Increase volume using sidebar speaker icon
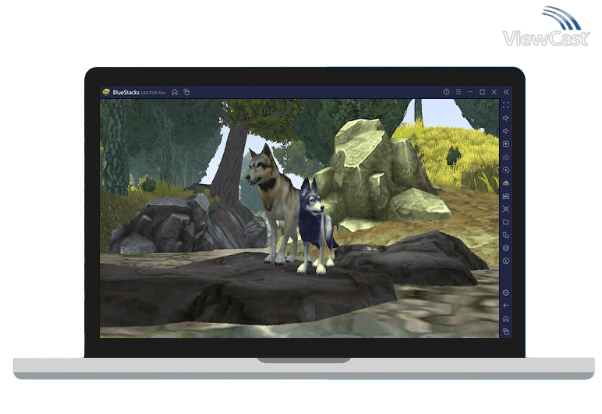The image size is (602, 414). (x=506, y=118)
